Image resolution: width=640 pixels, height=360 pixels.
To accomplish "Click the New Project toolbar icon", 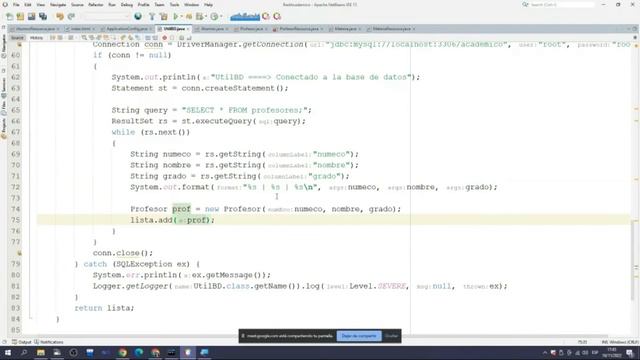I will click(x=20, y=16).
